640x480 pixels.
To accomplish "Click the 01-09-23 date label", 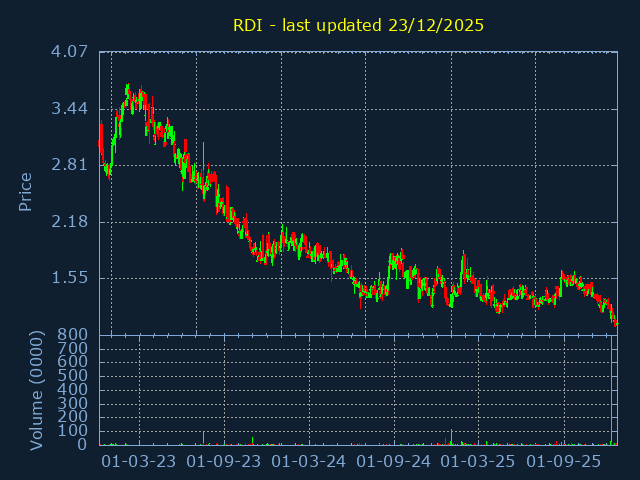I will 224,462.
